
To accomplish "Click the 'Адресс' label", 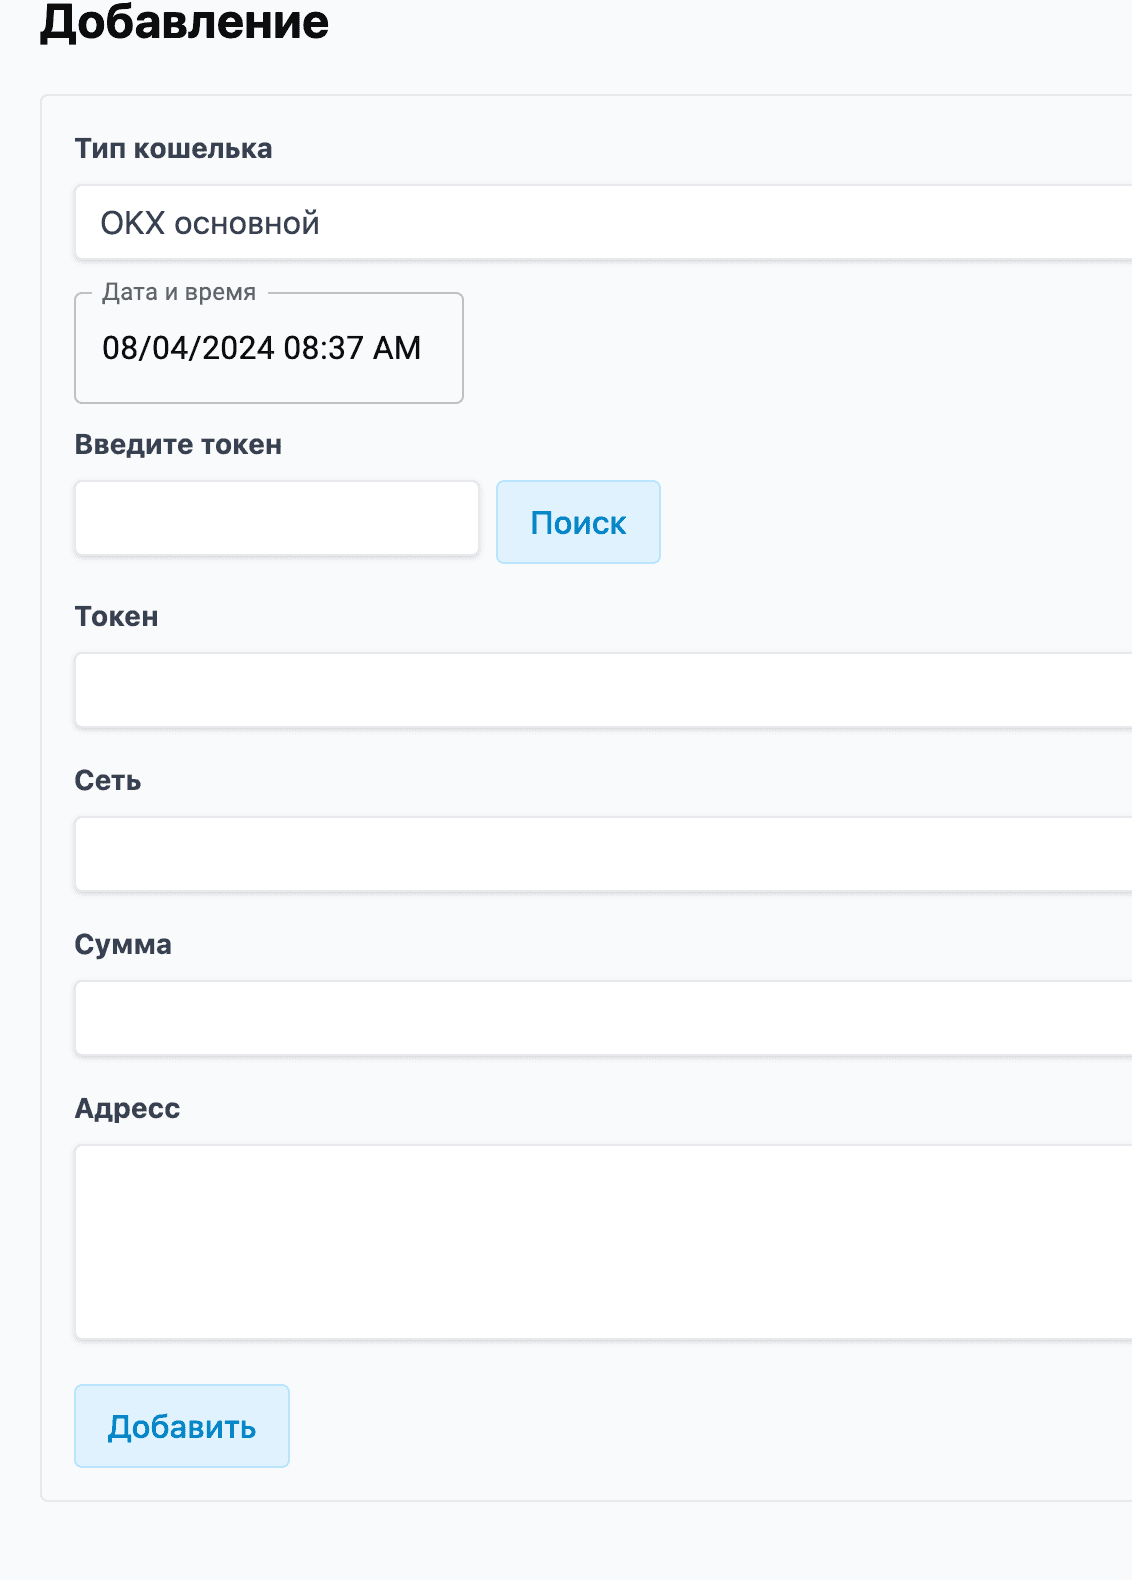I will 127,1108.
